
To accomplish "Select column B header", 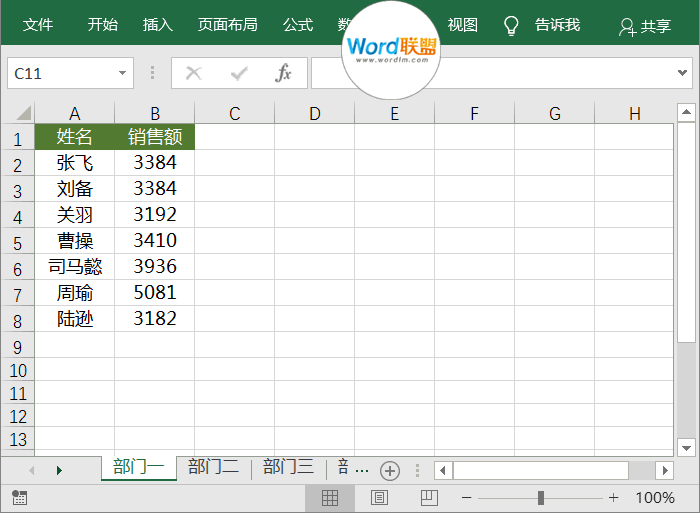I will point(154,113).
